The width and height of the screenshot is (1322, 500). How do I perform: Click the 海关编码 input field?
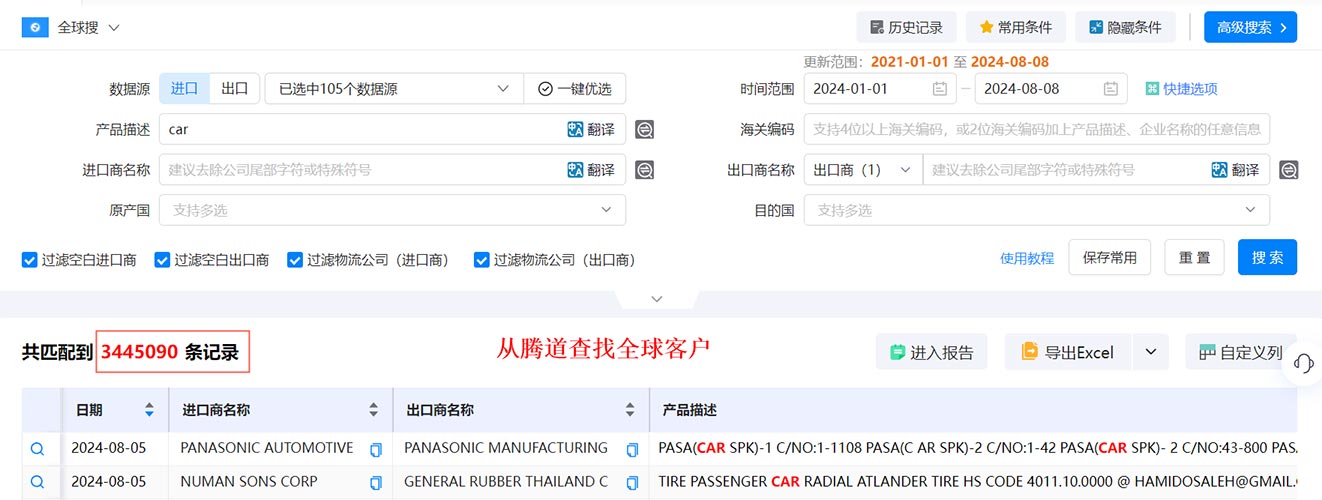point(1037,129)
